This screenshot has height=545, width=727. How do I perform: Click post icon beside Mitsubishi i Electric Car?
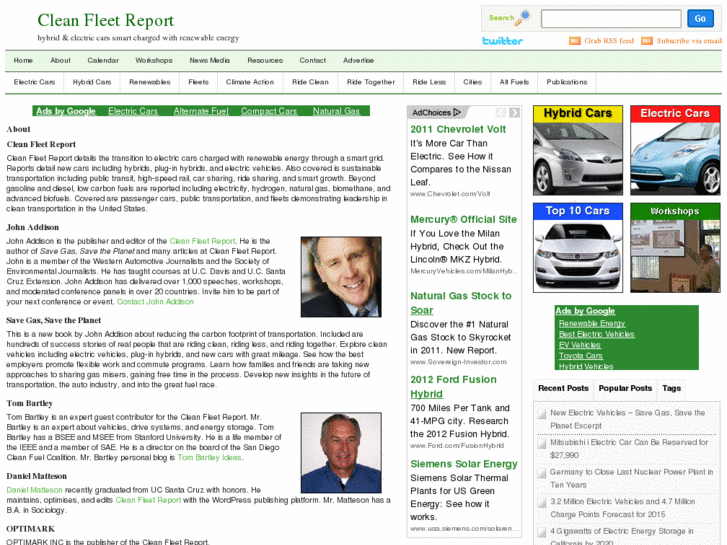point(542,443)
